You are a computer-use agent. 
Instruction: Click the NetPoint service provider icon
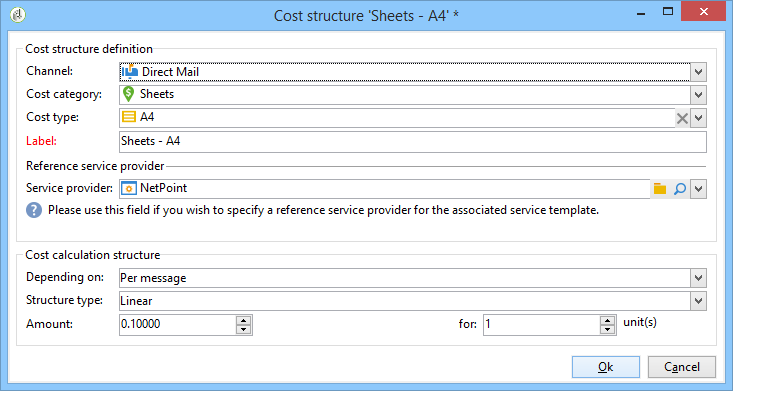click(x=128, y=188)
